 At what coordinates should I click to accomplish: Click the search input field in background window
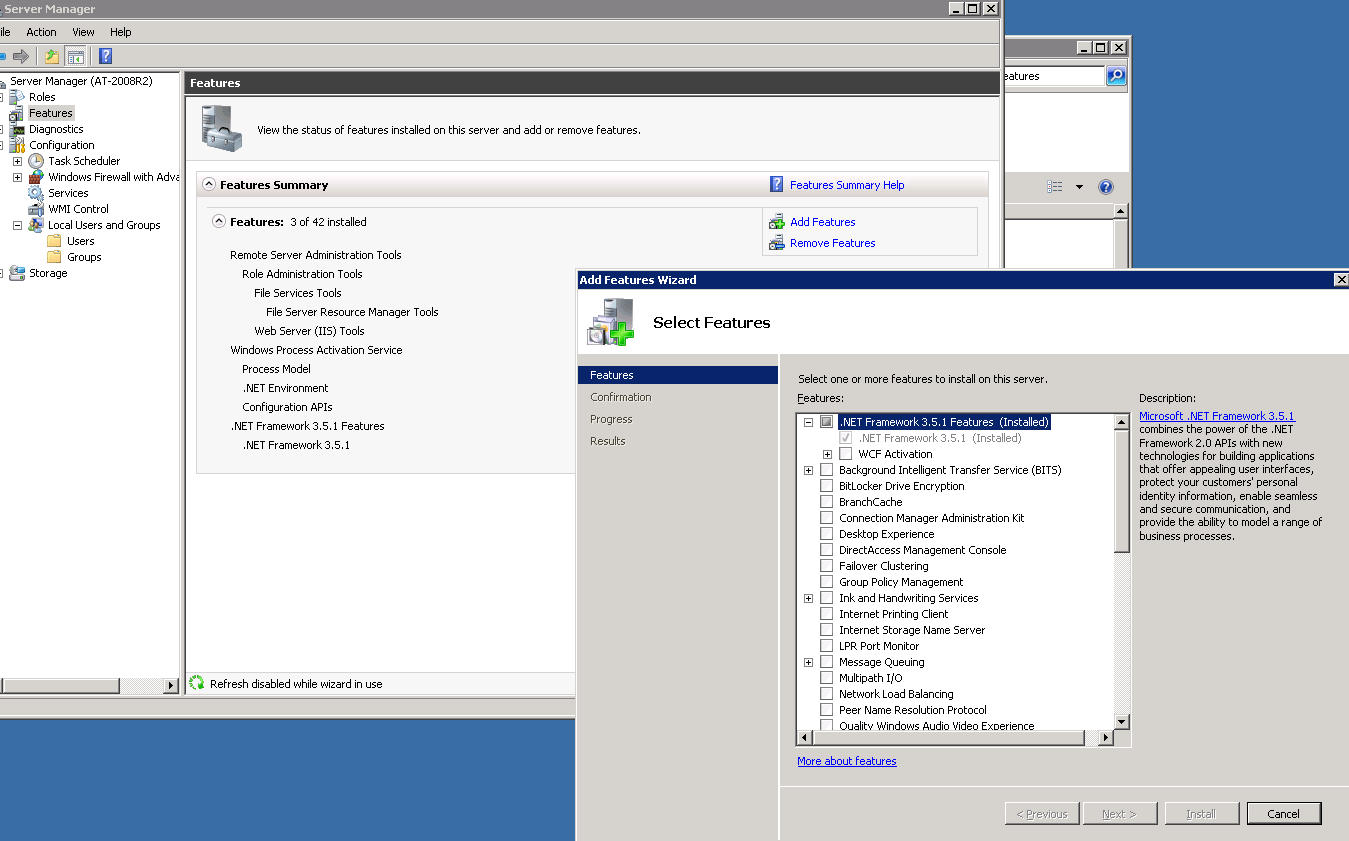[x=1053, y=76]
